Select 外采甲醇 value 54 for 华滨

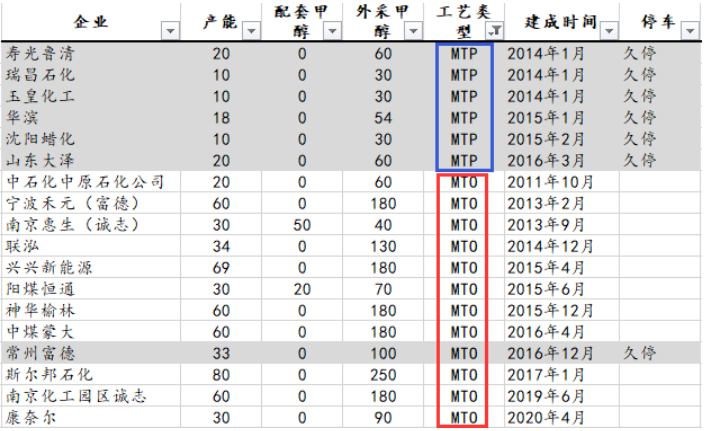[383, 118]
